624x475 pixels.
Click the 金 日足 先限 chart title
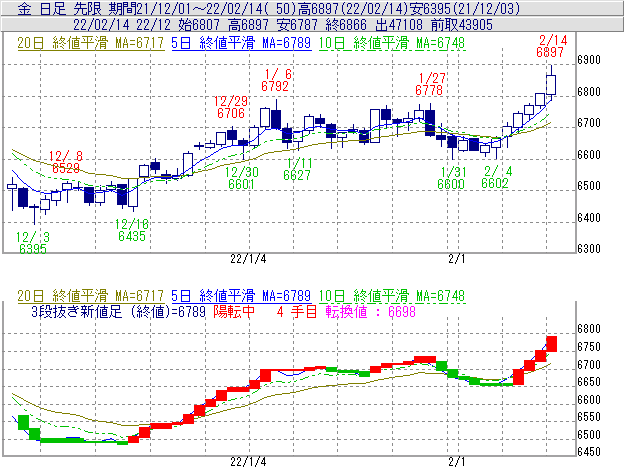(59, 8)
